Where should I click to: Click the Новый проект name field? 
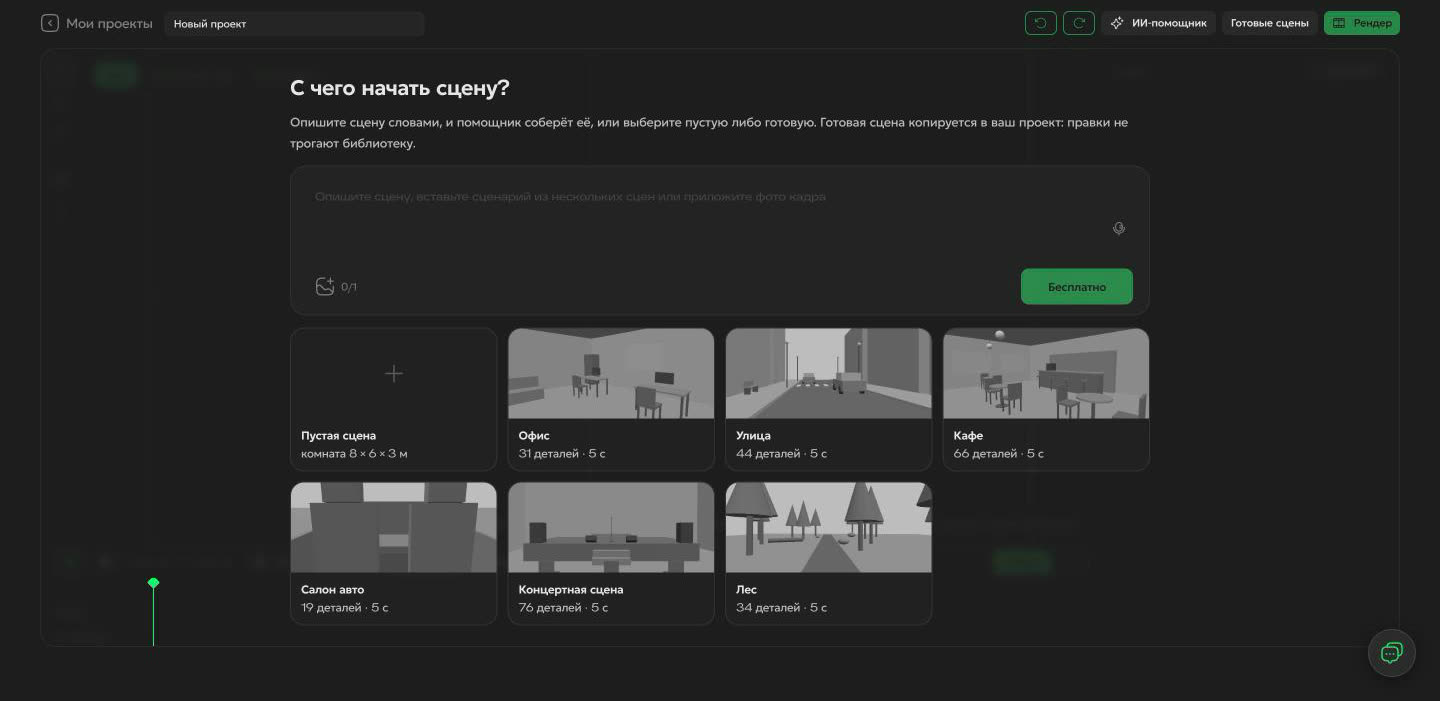pos(294,23)
